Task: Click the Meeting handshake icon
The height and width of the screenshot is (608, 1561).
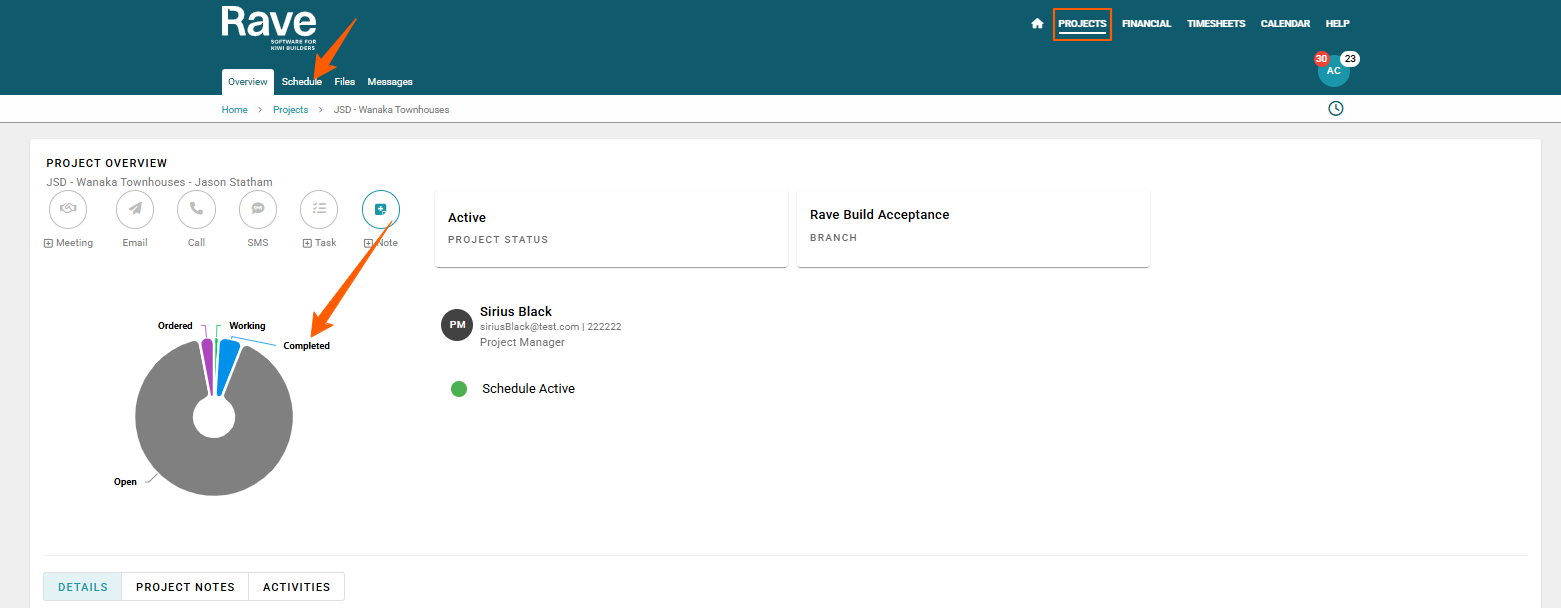Action: click(x=68, y=209)
